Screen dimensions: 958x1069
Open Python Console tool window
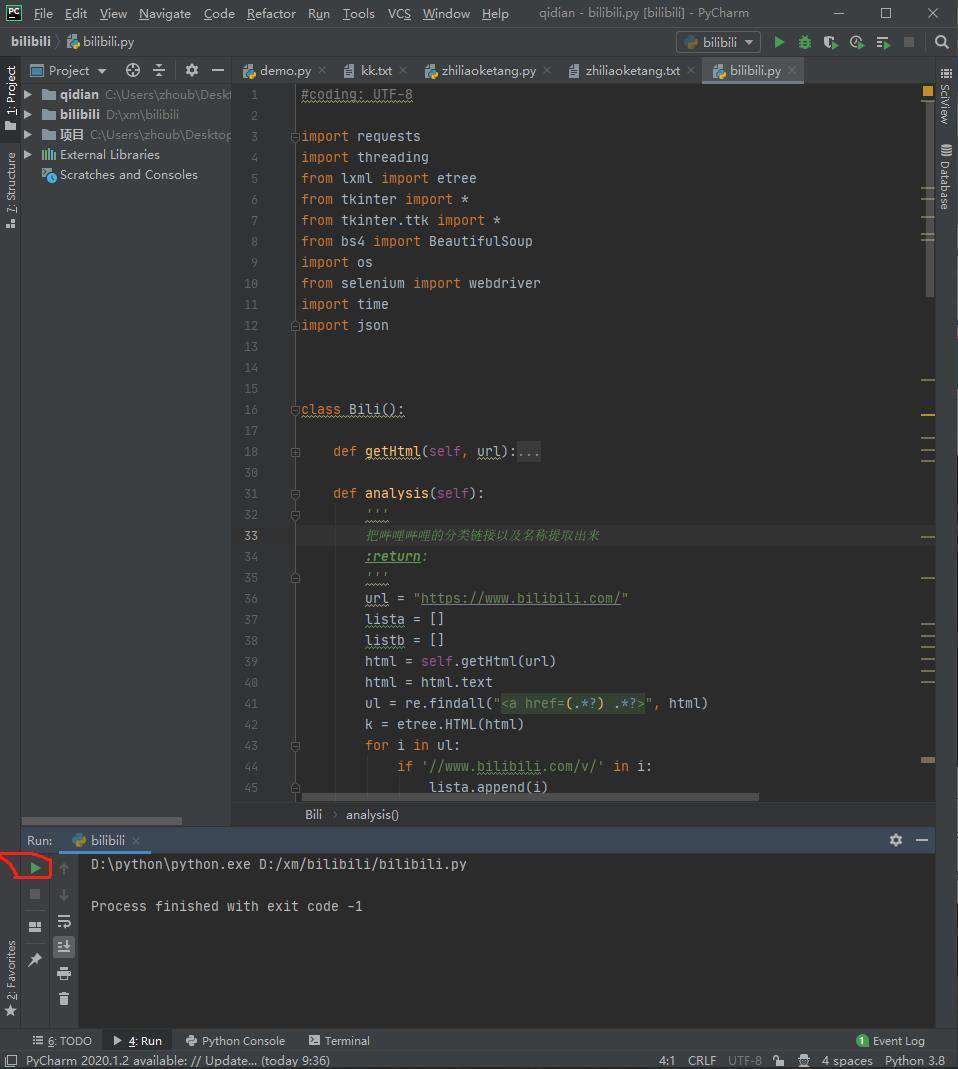(235, 1040)
